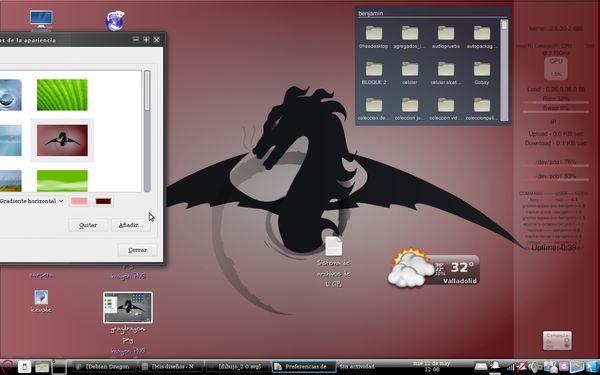Click the CPU usage gauge widget
Viewport: 600px width, 375px height.
(x=556, y=68)
